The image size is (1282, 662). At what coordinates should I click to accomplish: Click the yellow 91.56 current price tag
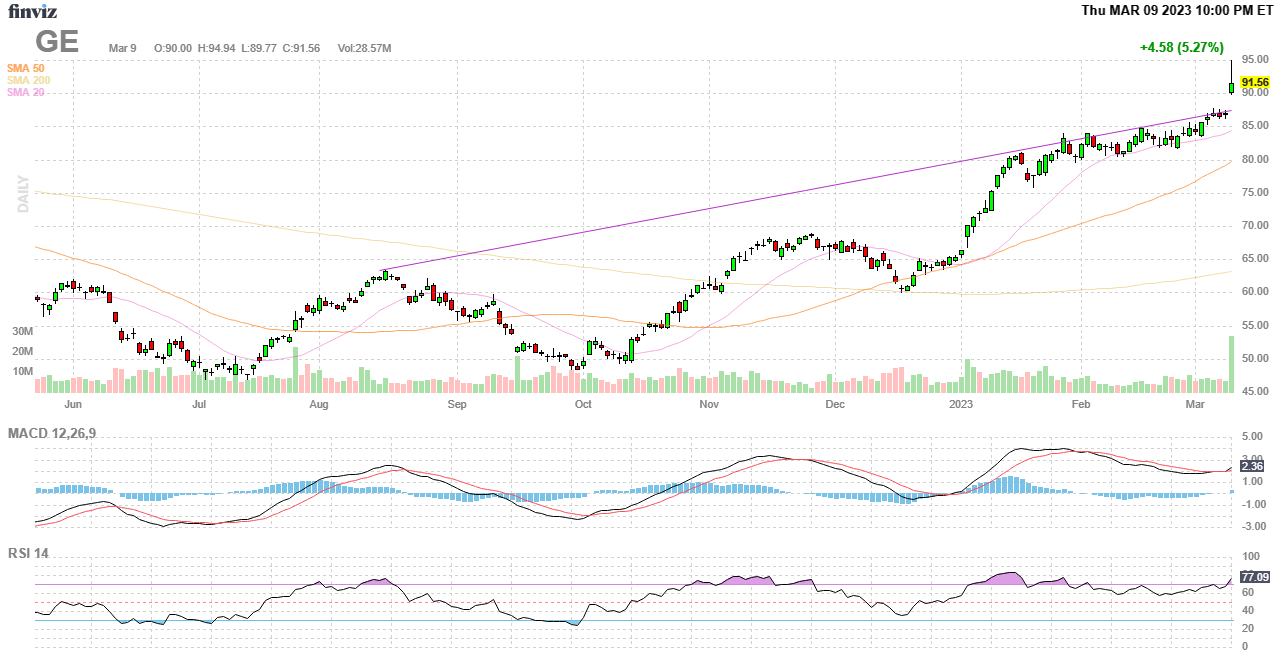[x=1254, y=82]
